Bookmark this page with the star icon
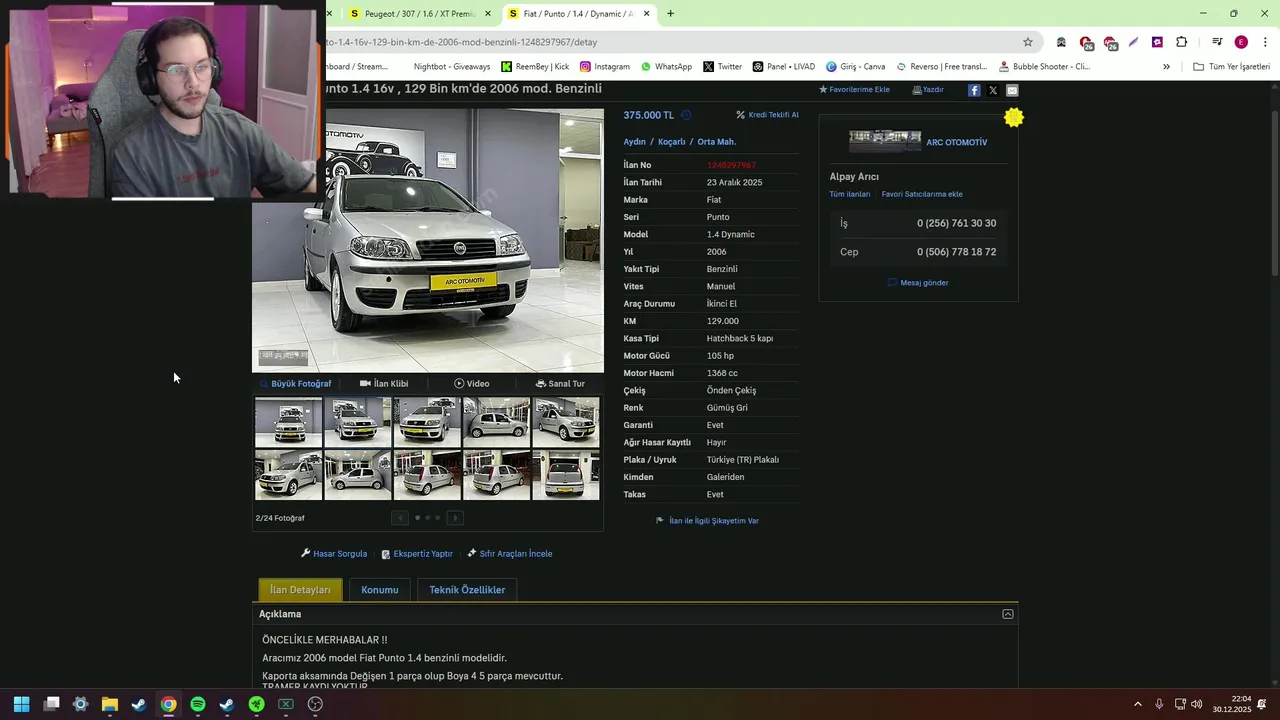Viewport: 1280px width, 720px height. [x=1027, y=42]
